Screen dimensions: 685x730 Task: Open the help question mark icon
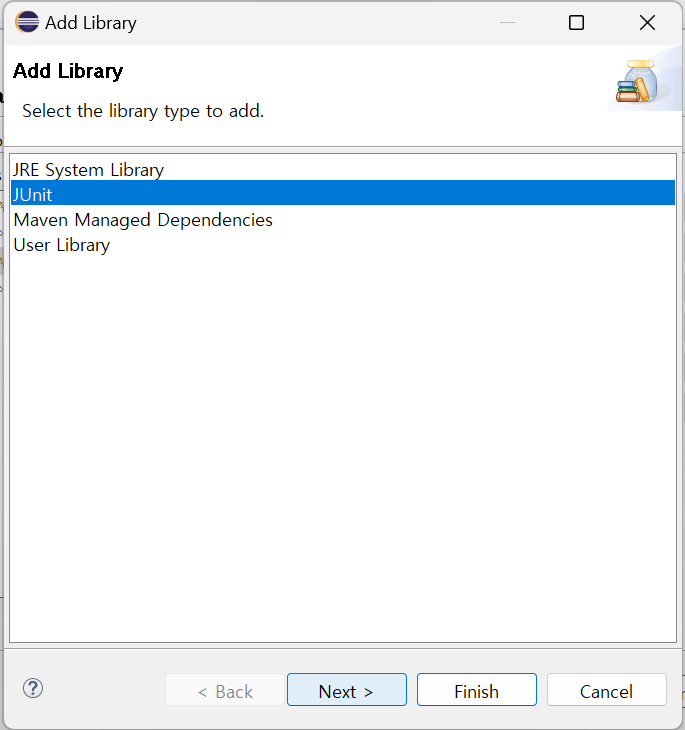(x=33, y=688)
